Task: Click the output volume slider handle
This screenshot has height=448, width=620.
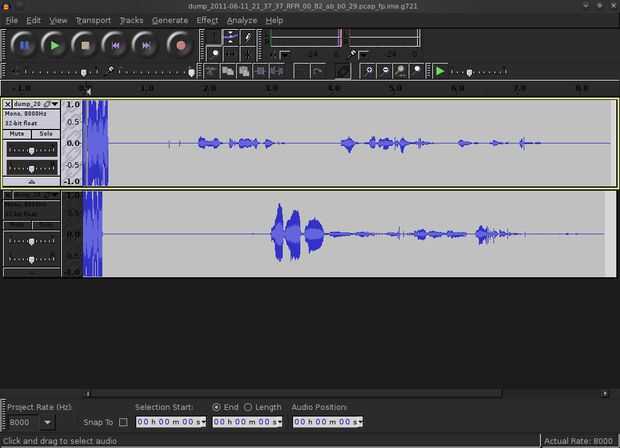Action: tap(83, 73)
